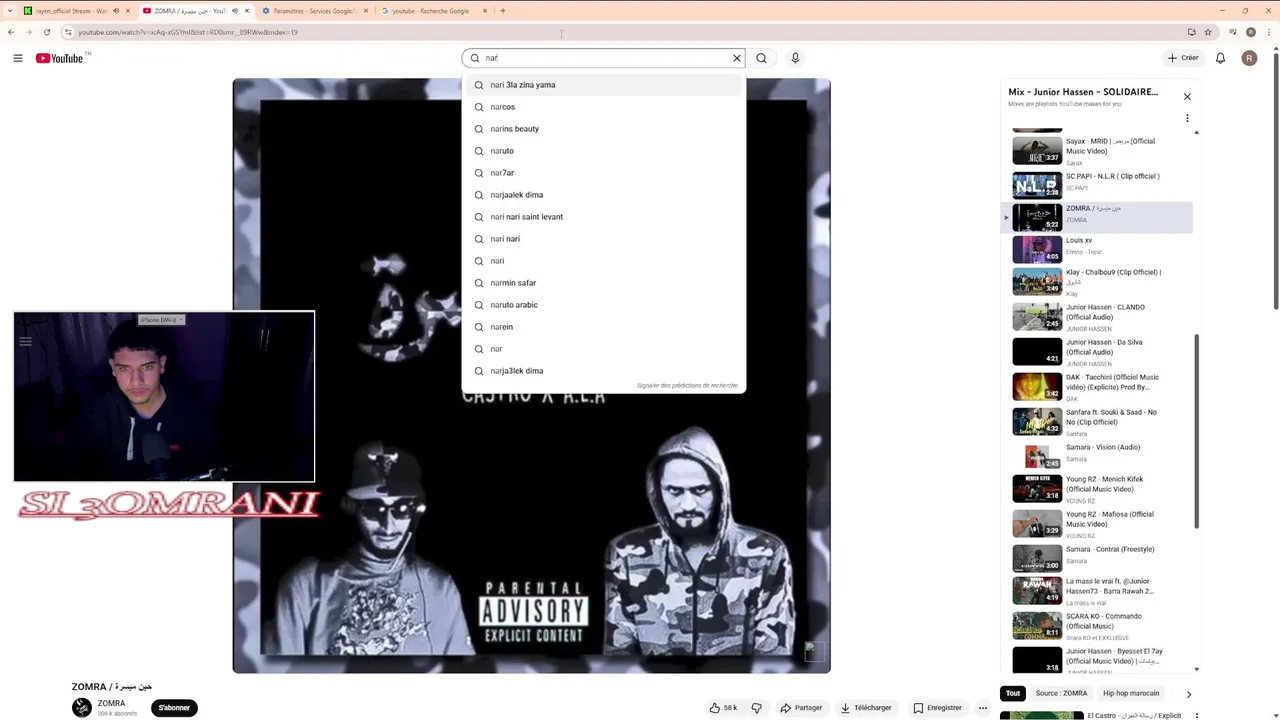The height and width of the screenshot is (720, 1280).
Task: Reload the page in Chrome
Action: click(x=46, y=32)
